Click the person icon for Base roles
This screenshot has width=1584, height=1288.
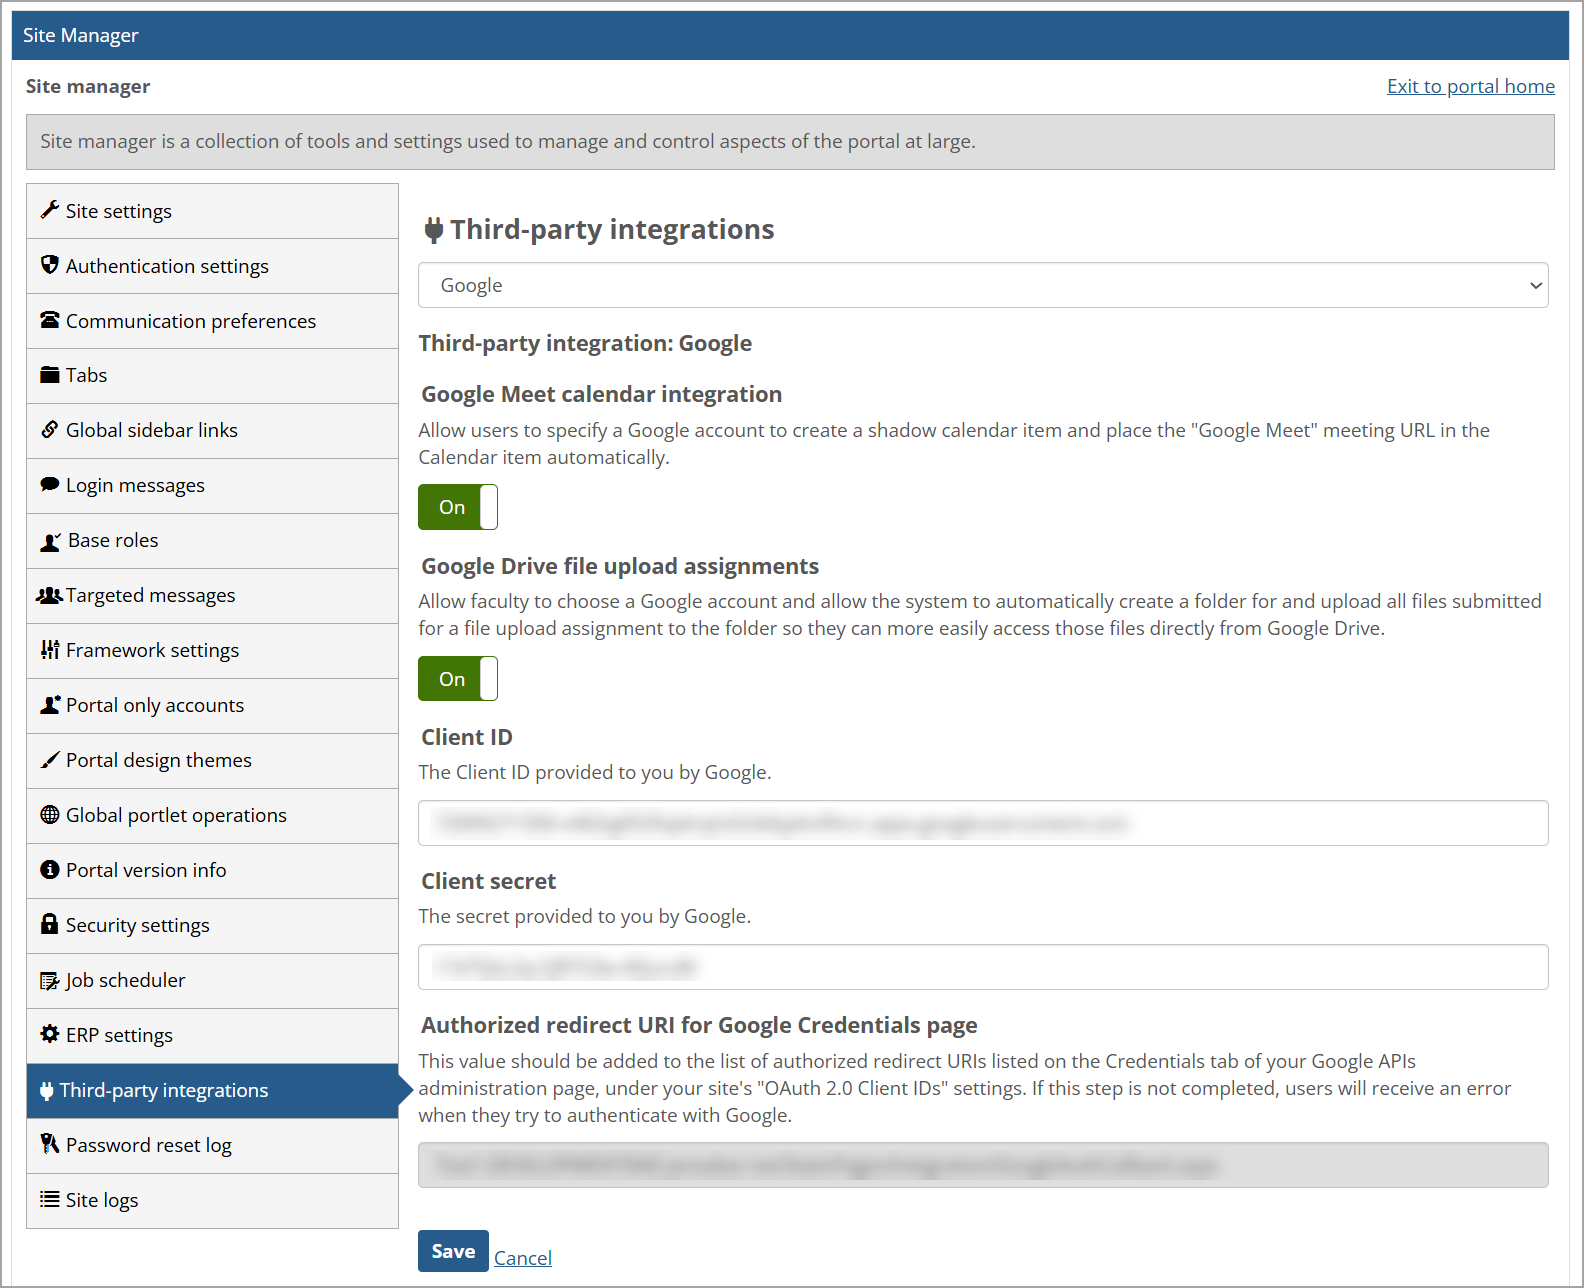tap(50, 541)
